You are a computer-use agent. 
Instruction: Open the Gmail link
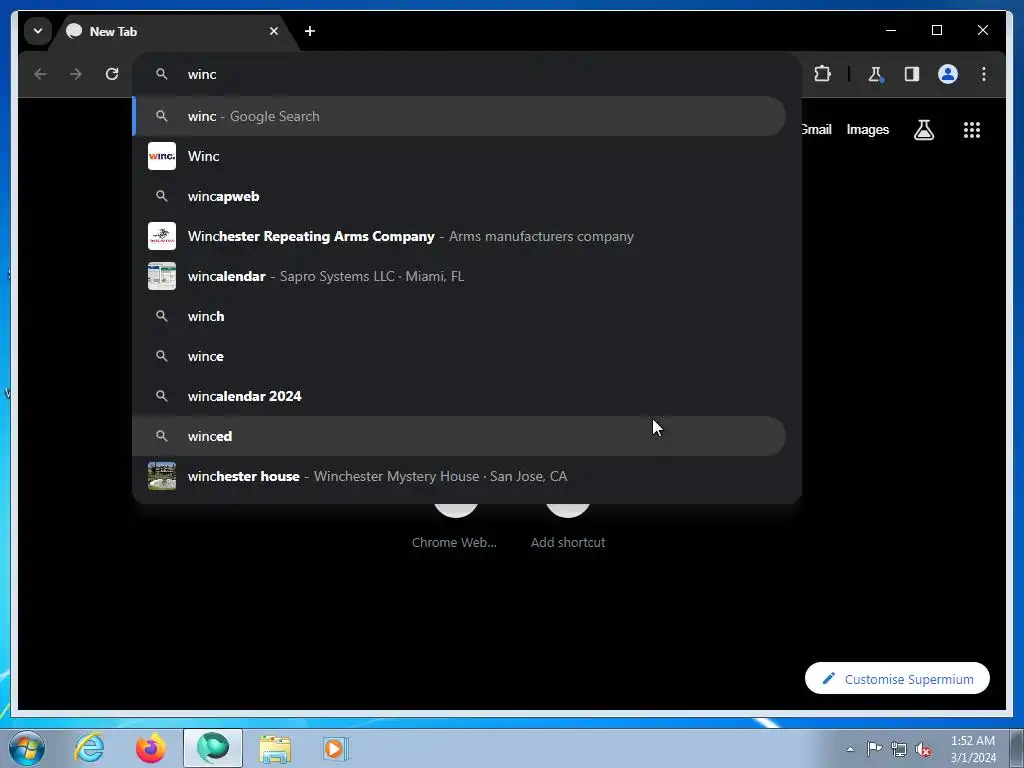click(x=816, y=129)
